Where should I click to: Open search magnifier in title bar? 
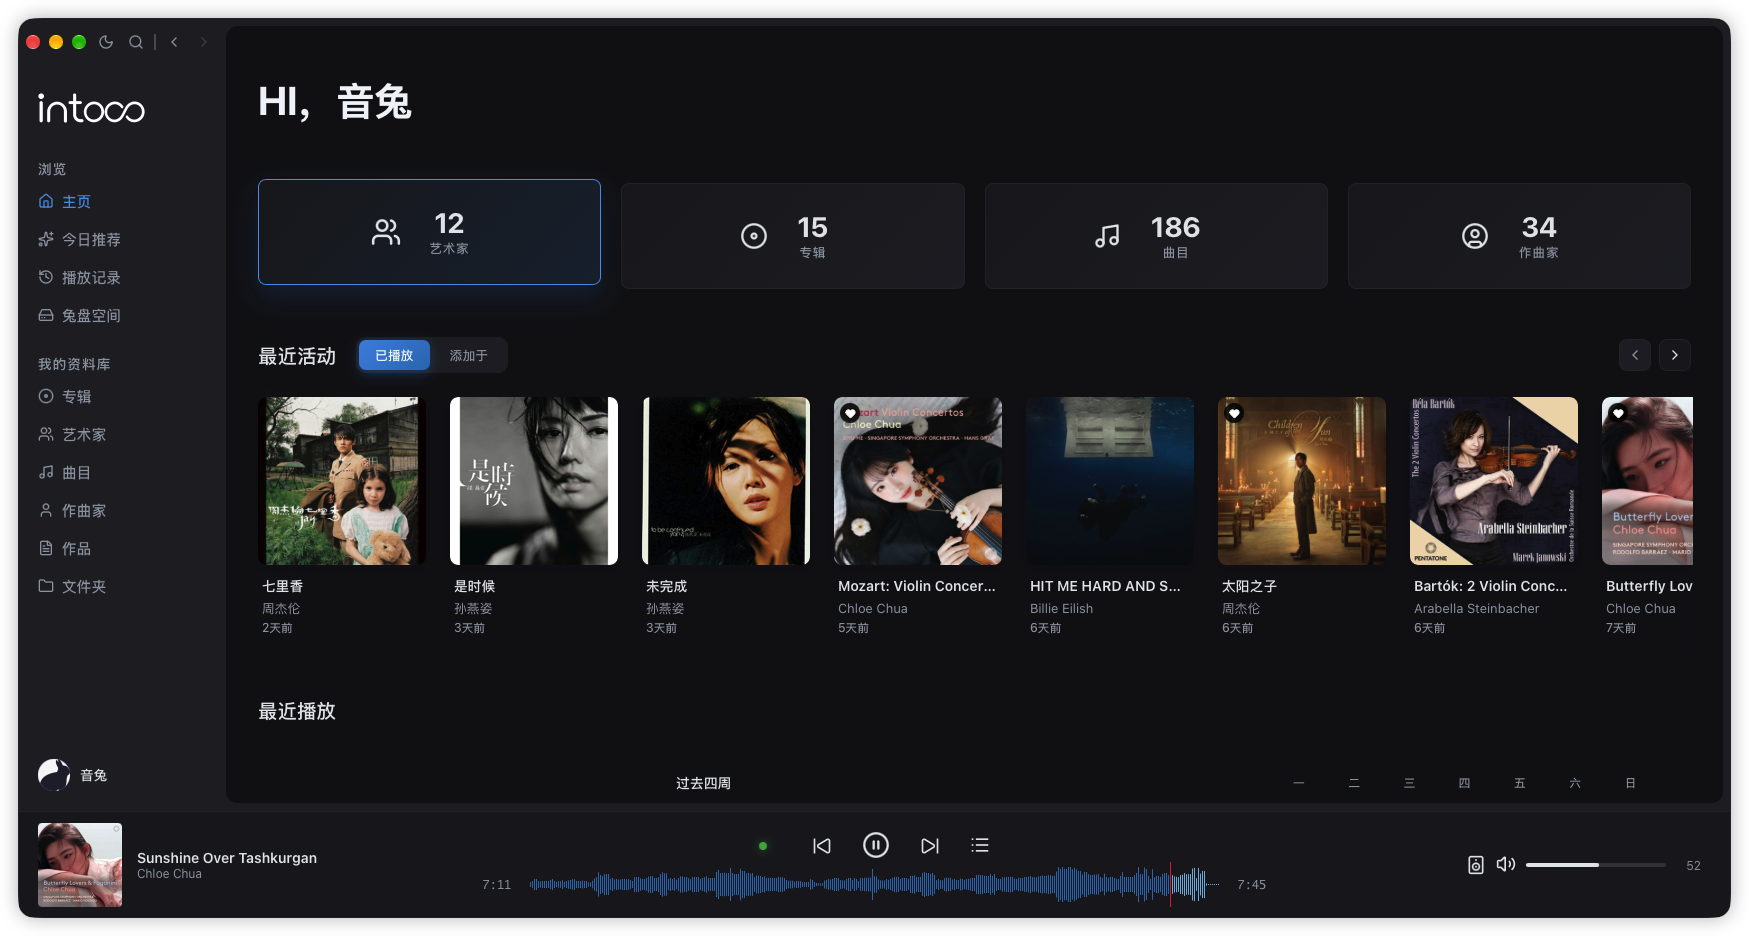coord(136,42)
